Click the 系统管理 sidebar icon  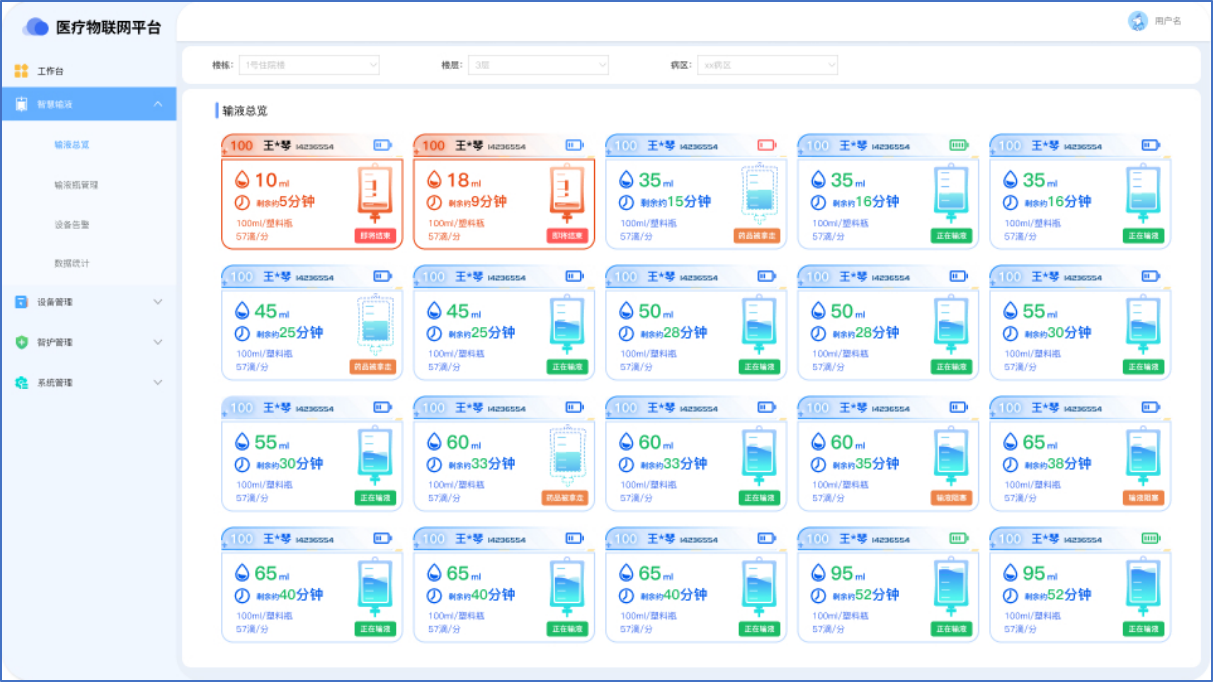click(x=21, y=383)
